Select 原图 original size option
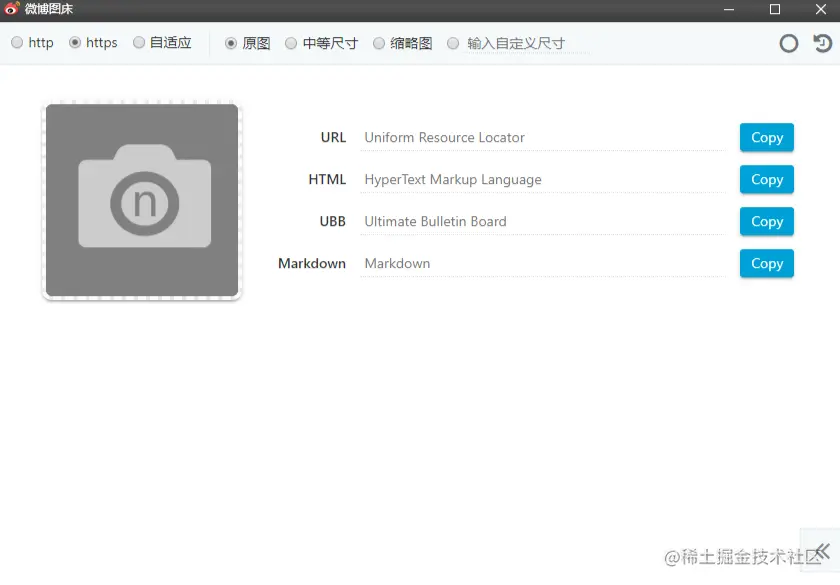This screenshot has height=585, width=840. point(231,43)
